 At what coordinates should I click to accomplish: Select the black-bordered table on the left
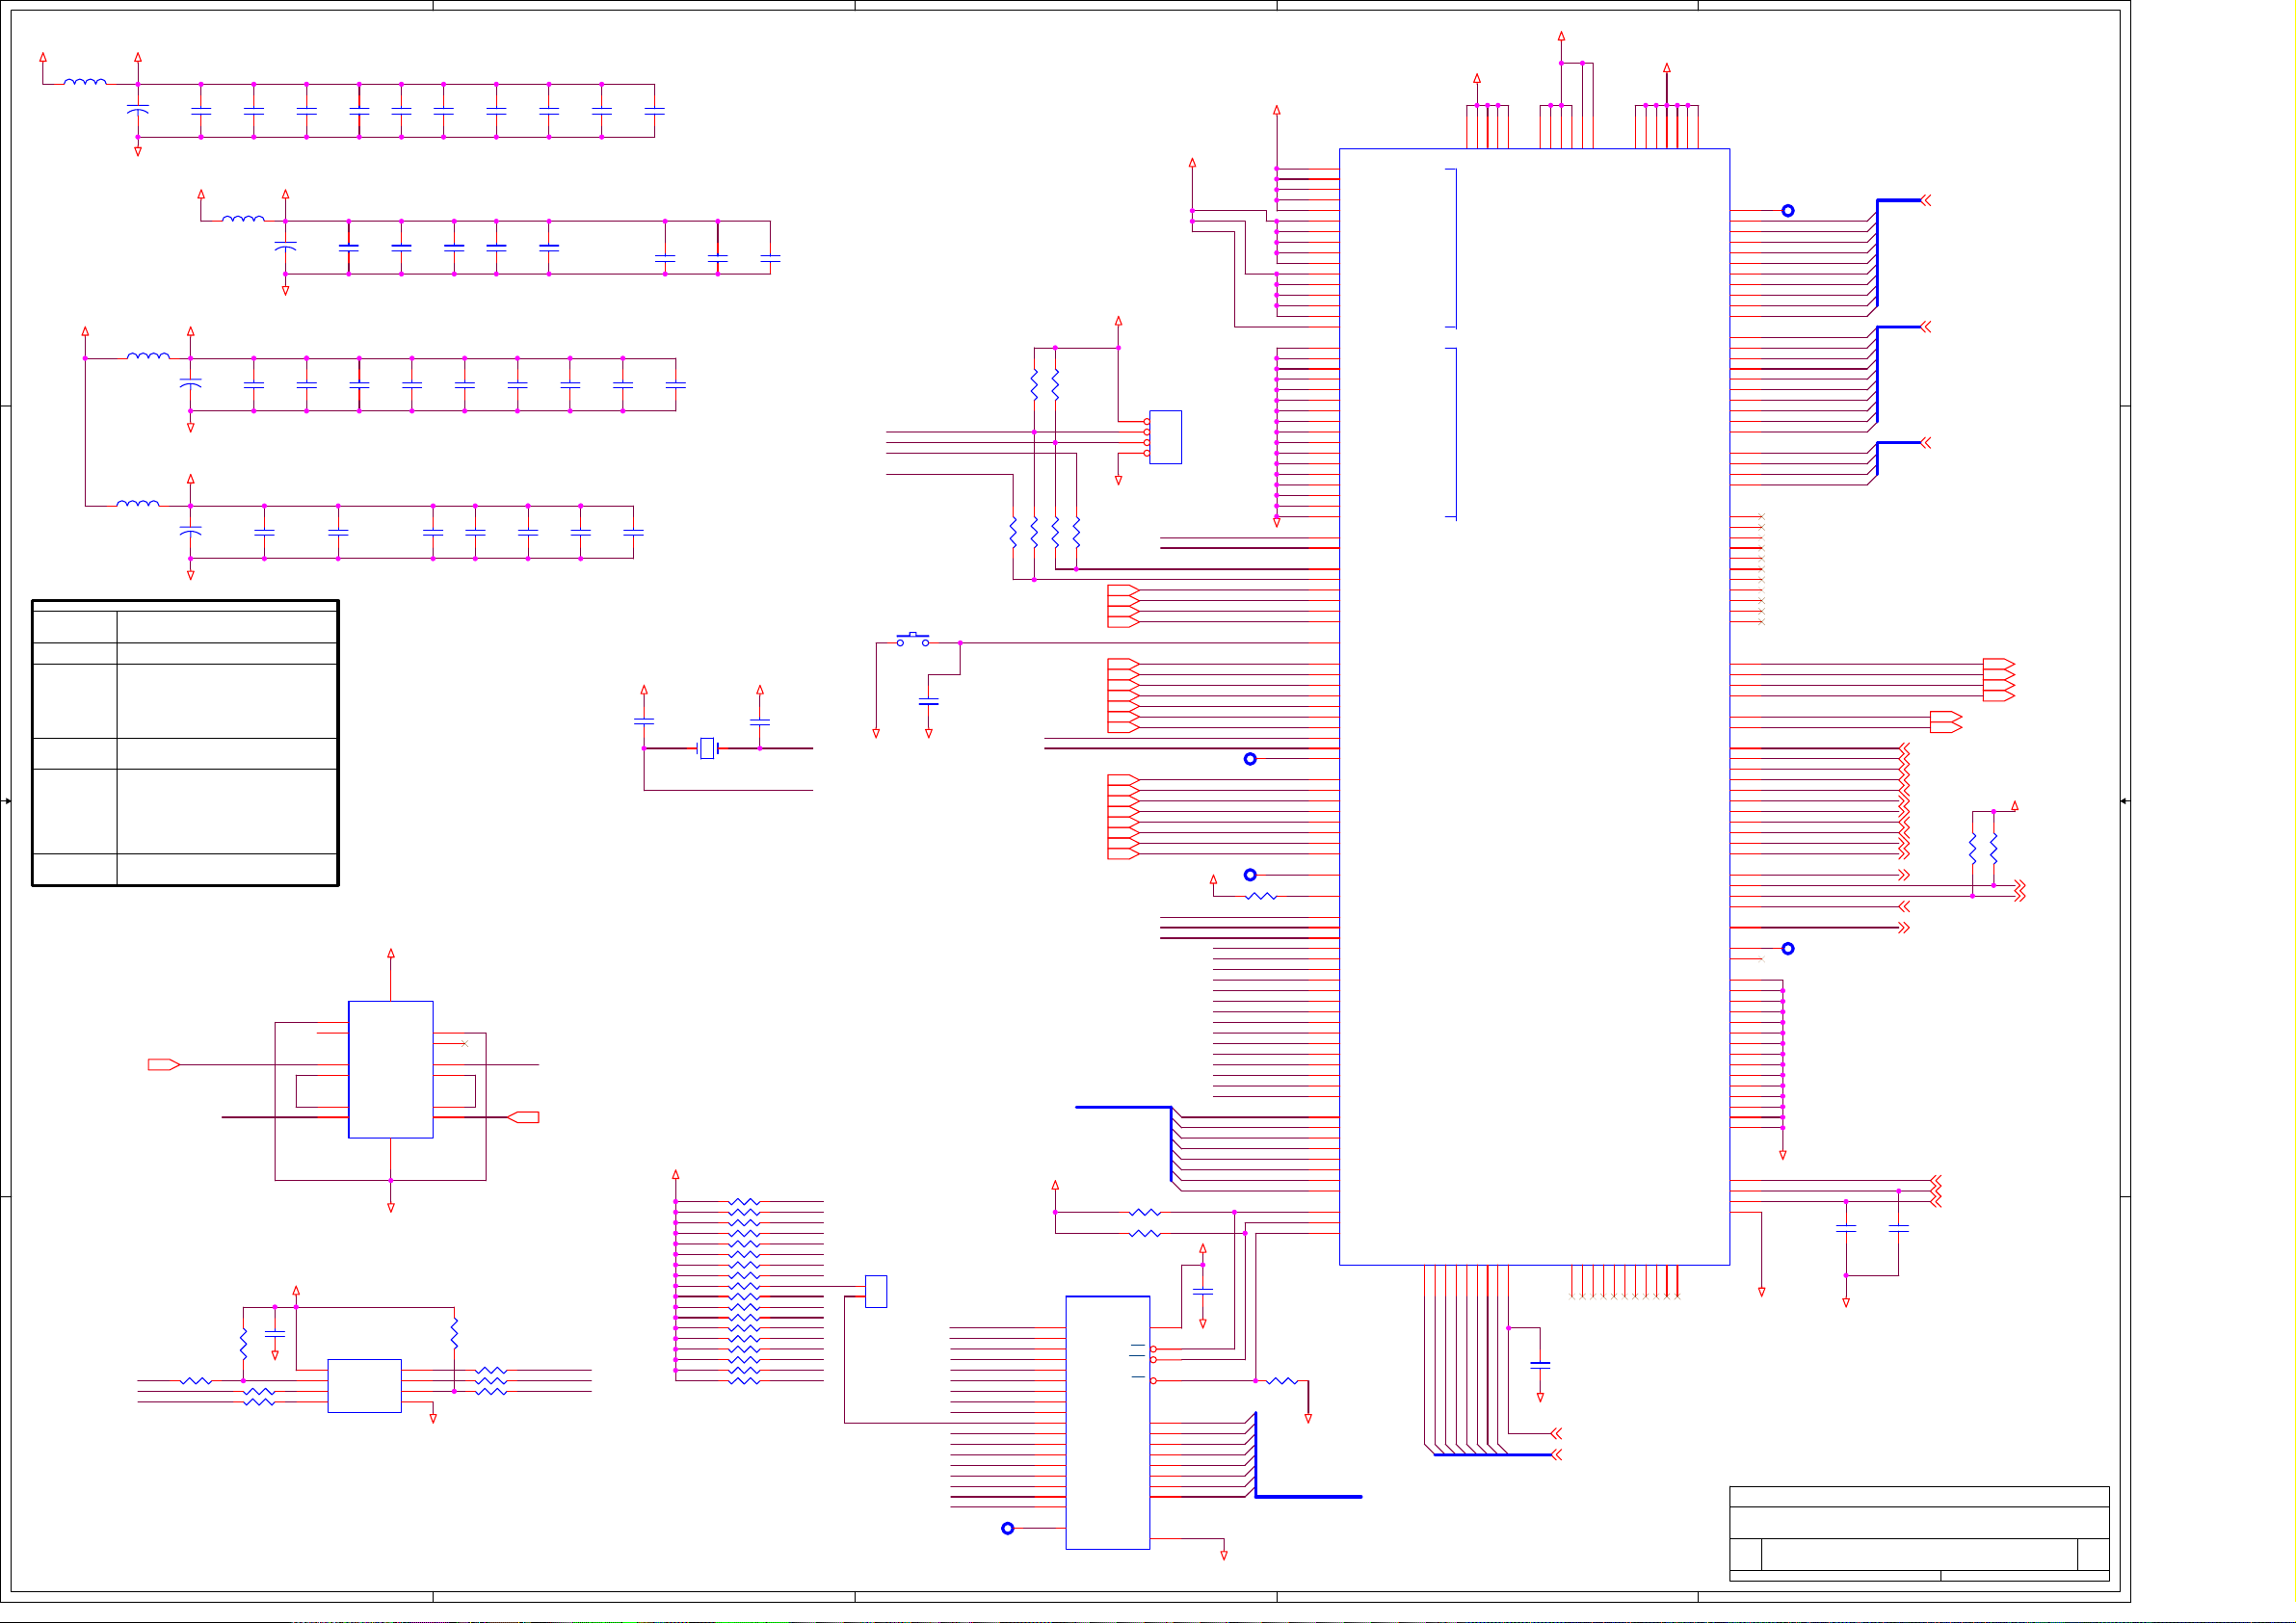tap(185, 742)
